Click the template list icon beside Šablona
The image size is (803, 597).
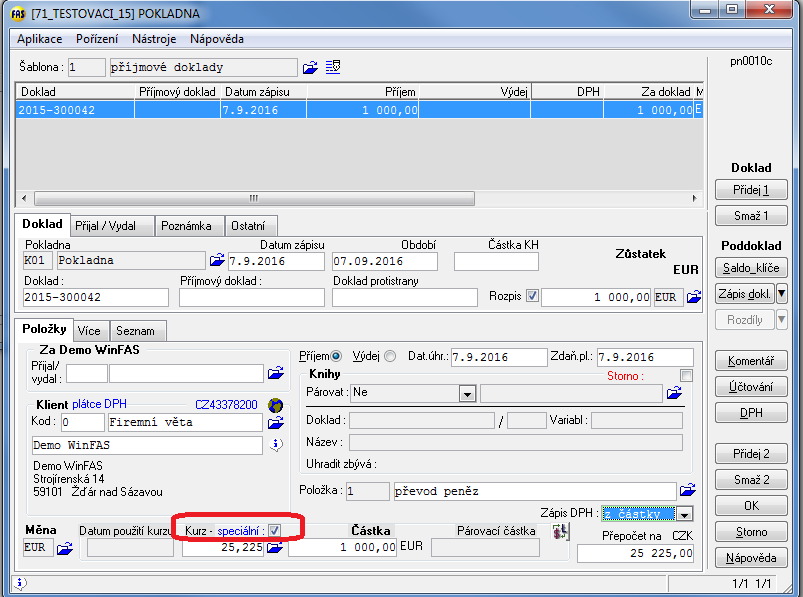point(333,67)
